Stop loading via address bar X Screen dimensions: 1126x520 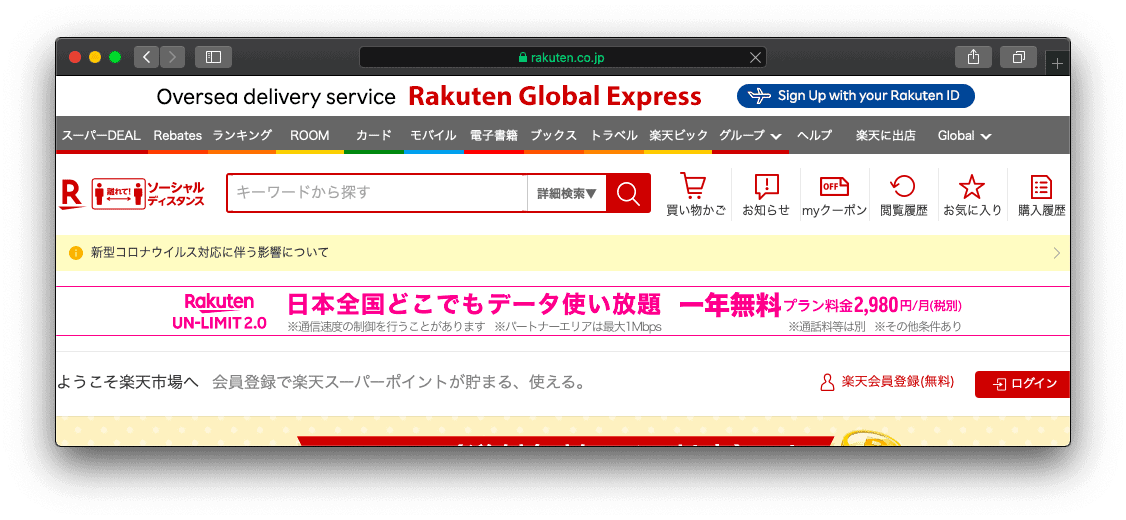pos(755,57)
